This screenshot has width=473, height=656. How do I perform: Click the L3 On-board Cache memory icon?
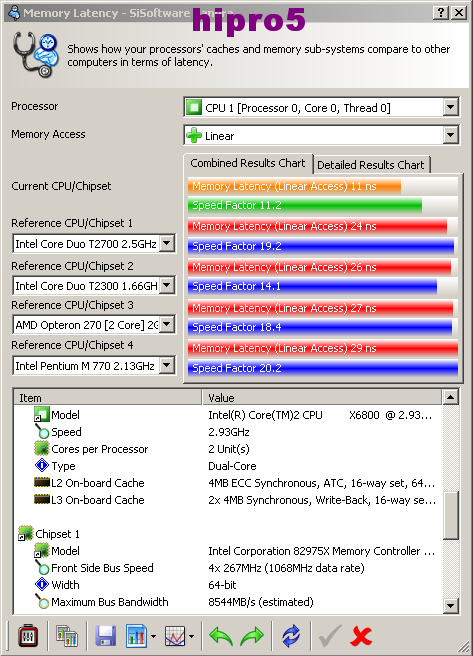pyautogui.click(x=41, y=500)
